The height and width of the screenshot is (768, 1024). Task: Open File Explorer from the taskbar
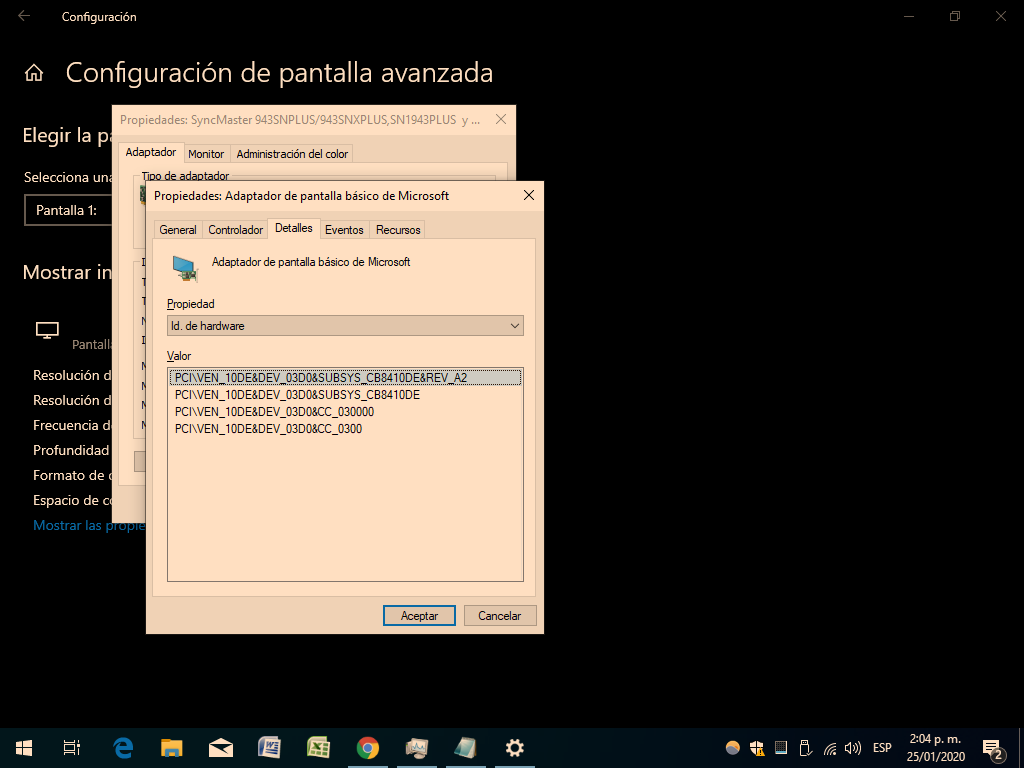(172, 748)
